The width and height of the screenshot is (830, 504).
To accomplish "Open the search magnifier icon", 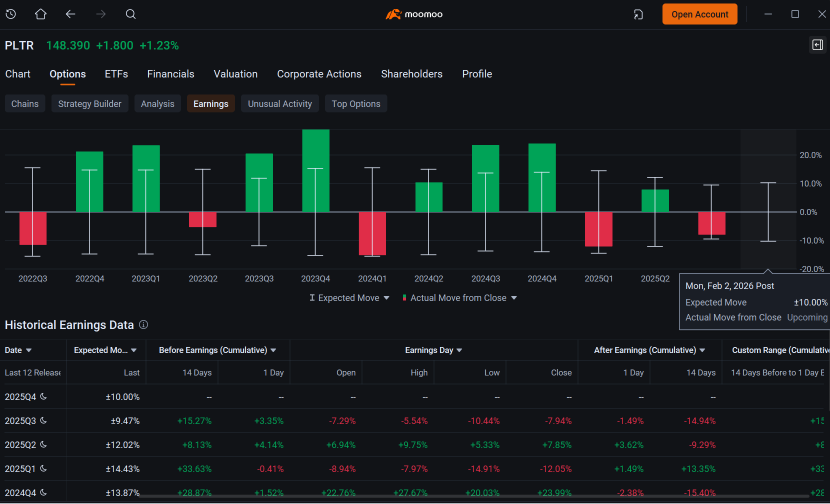I will point(131,14).
